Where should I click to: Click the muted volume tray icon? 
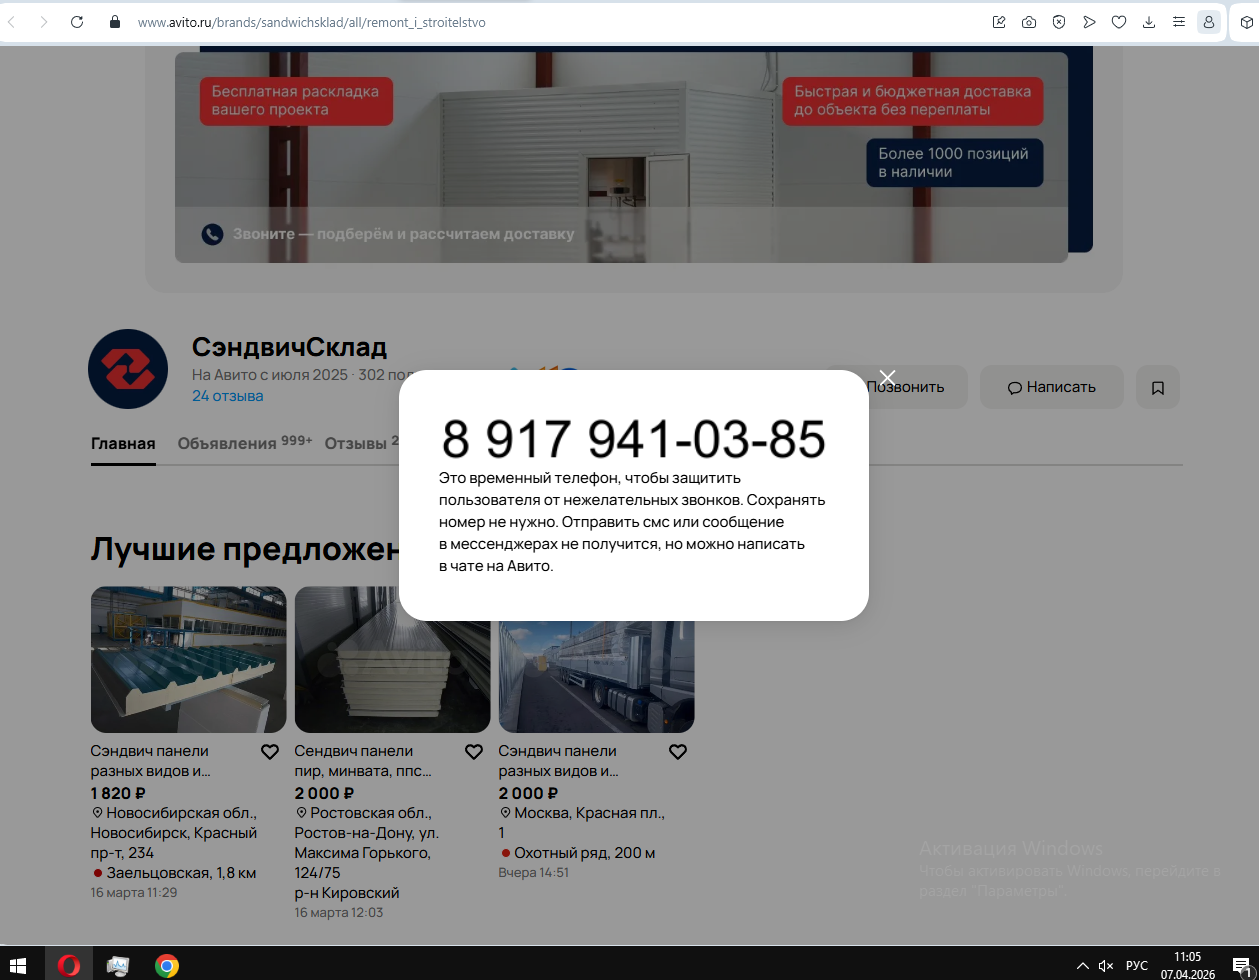click(x=1106, y=966)
